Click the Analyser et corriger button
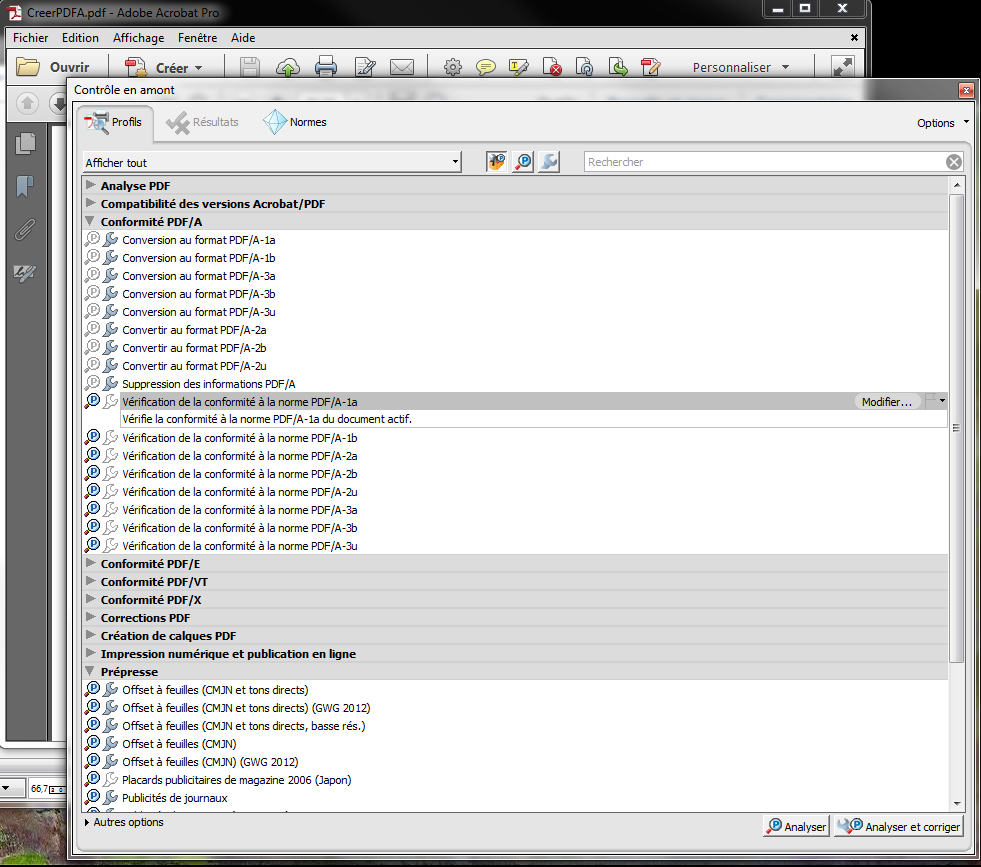 click(899, 827)
